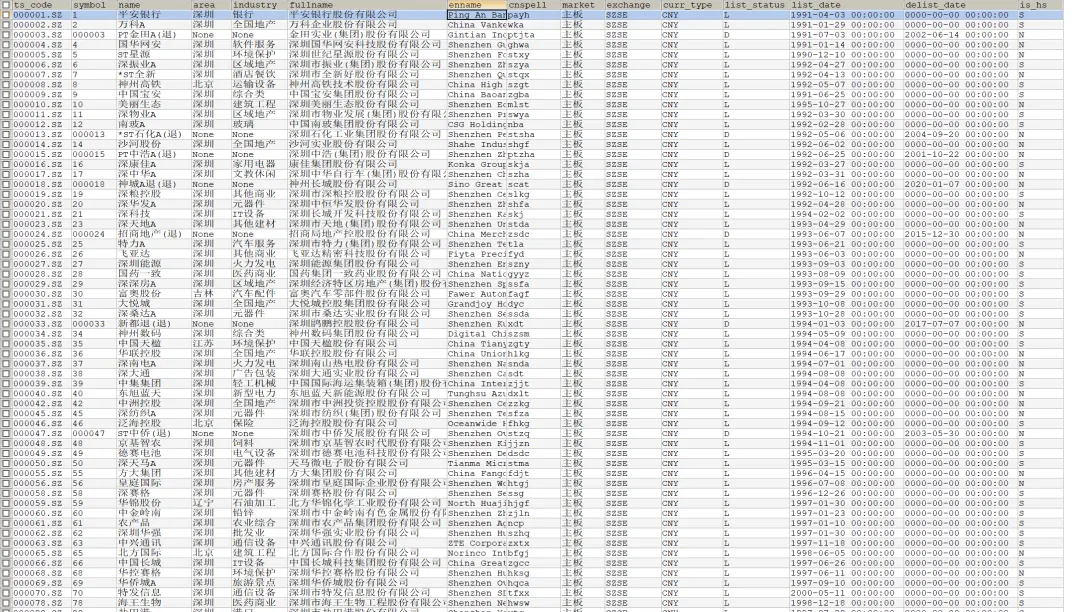Check the box beside row 000005.SZ

point(6,53)
